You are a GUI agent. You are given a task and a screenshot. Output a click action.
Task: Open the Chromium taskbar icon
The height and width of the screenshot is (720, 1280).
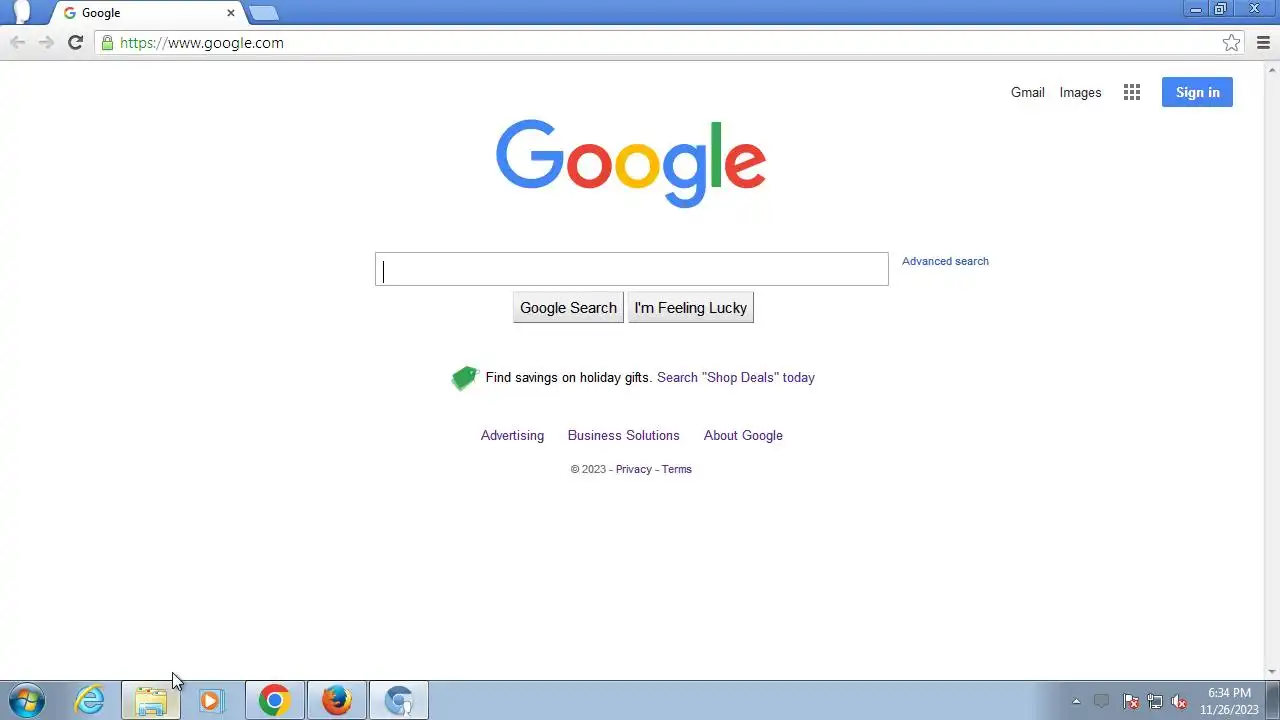[398, 701]
